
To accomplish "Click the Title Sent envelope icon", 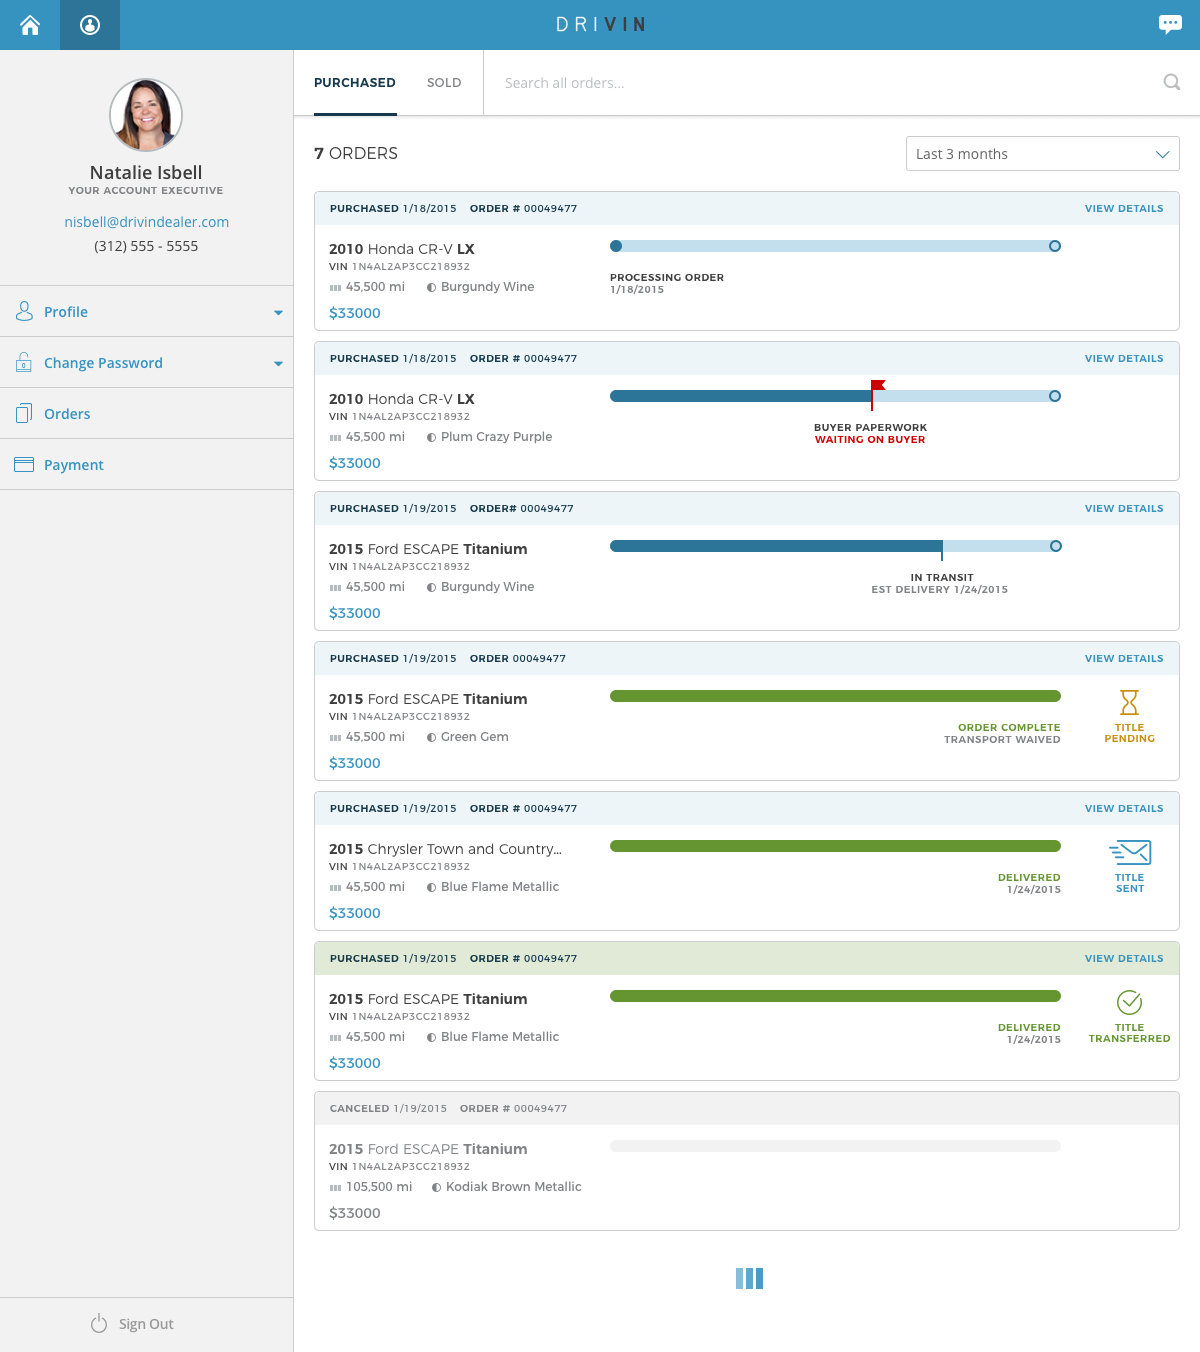I will [1130, 853].
